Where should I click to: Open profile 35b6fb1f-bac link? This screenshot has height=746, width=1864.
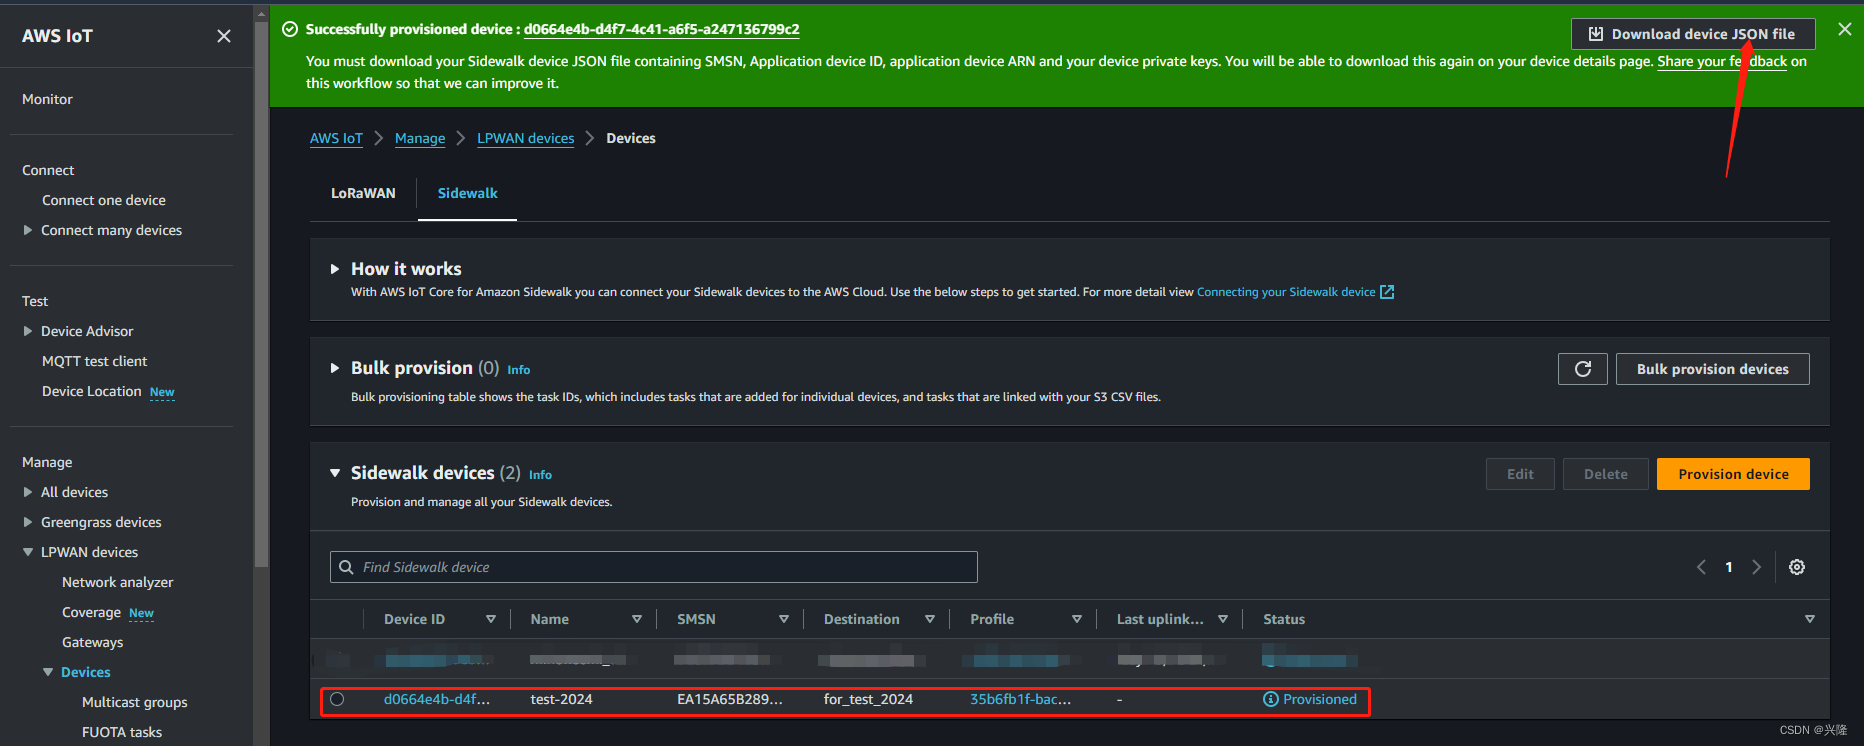coord(1020,699)
